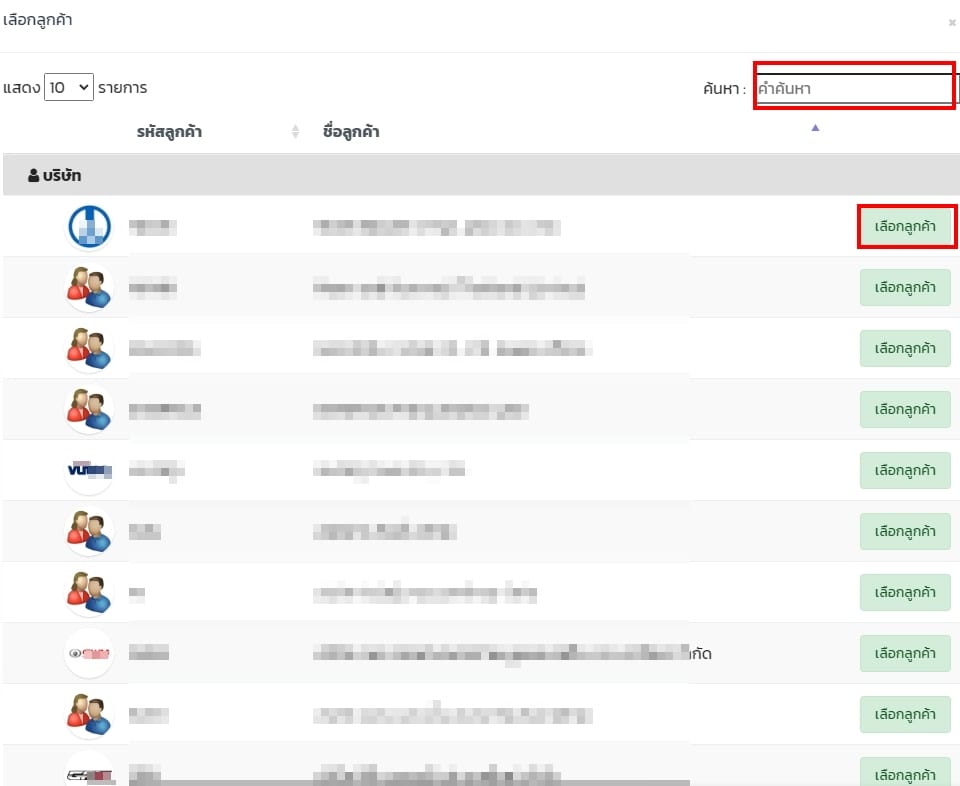Click the person icon beside บริษัท group header
The image size is (960, 786).
coord(34,176)
